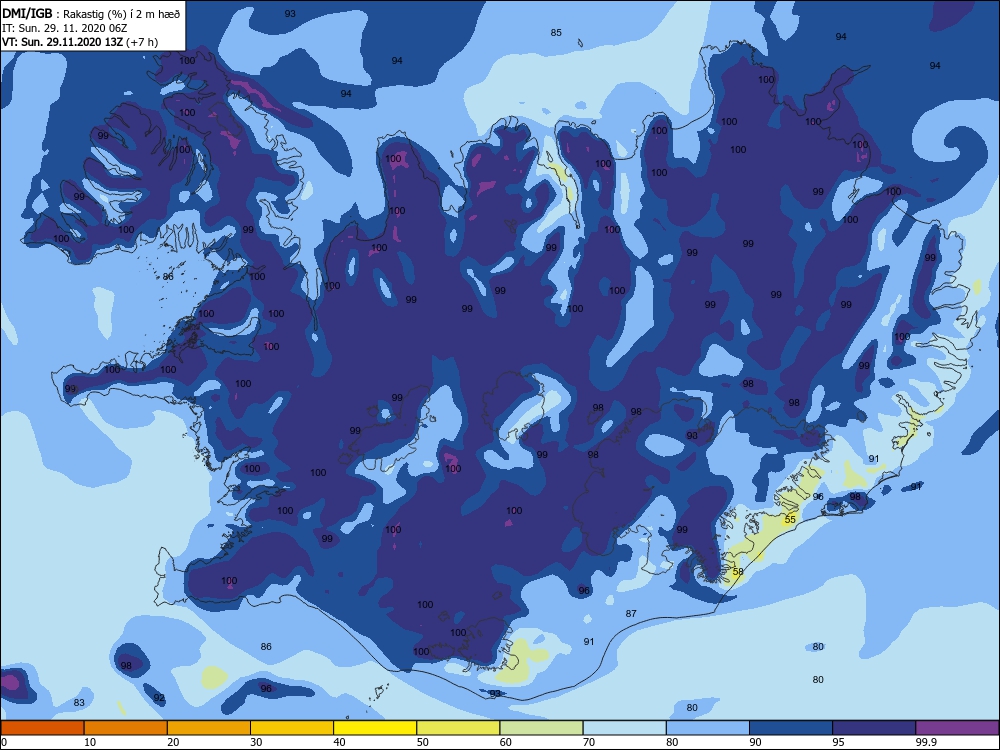Pick the light green 60–70 legend band
This screenshot has width=1000, height=750.
(541, 728)
